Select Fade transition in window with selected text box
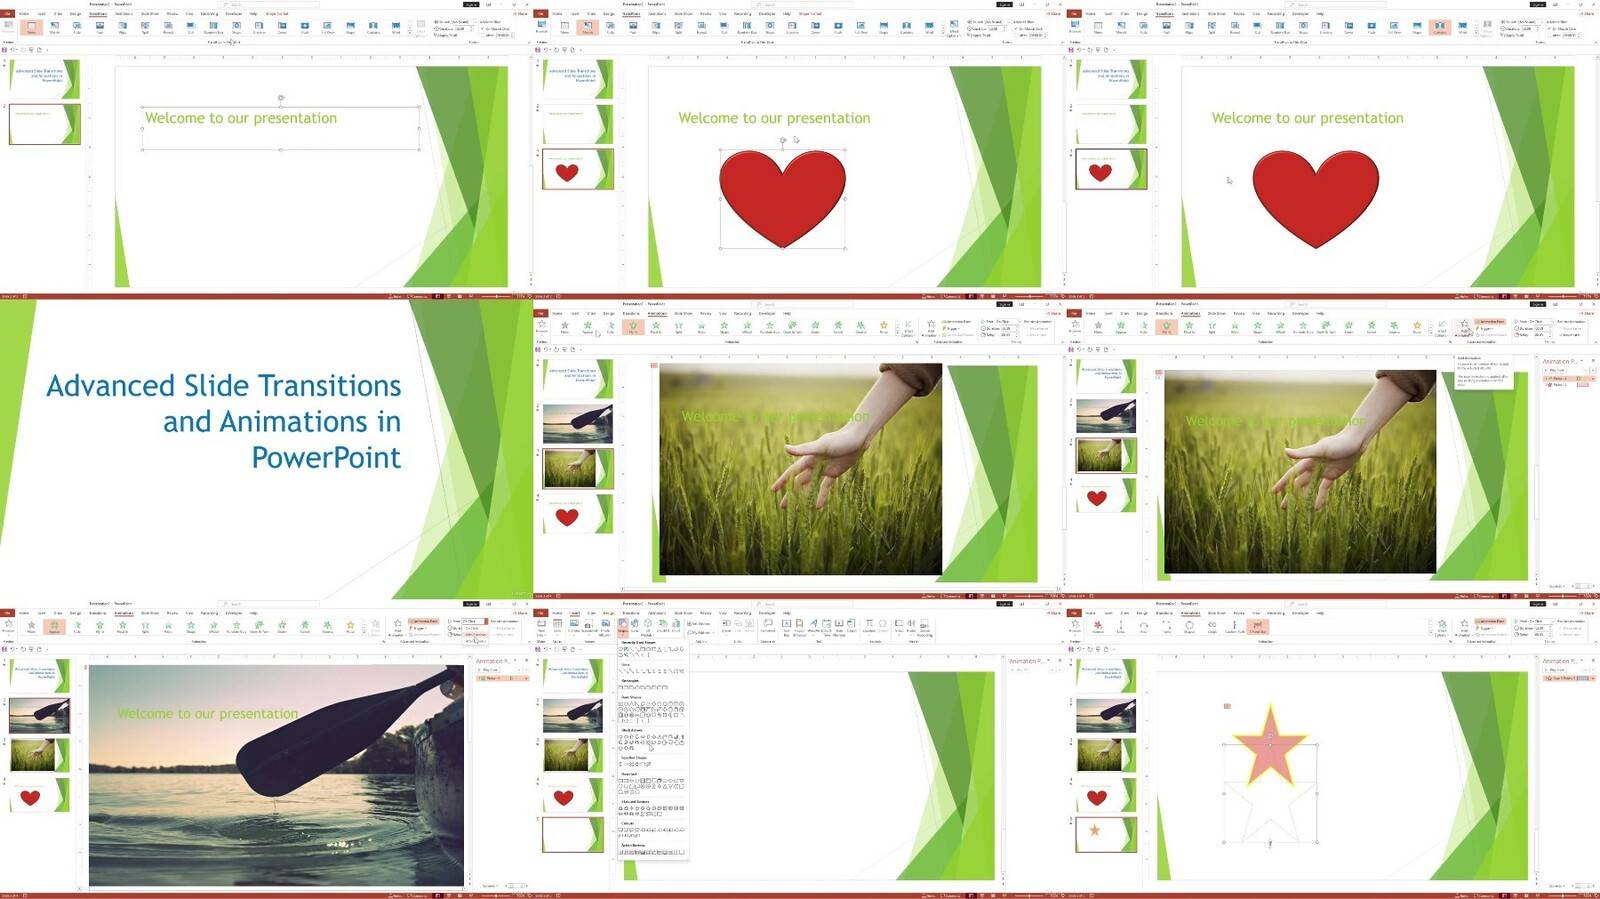This screenshot has height=899, width=1600. point(77,27)
